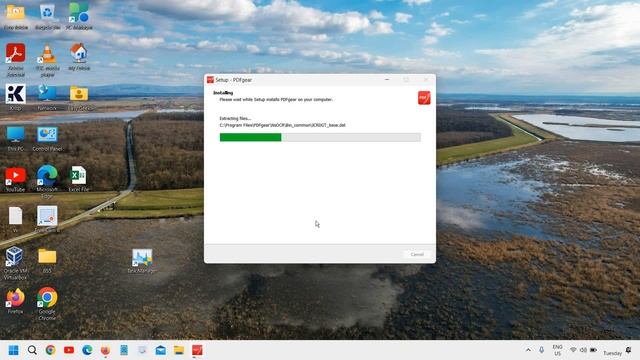Screen dimensions: 640x360
Task: Minimize the PDFgear Setup window
Action: (x=387, y=80)
